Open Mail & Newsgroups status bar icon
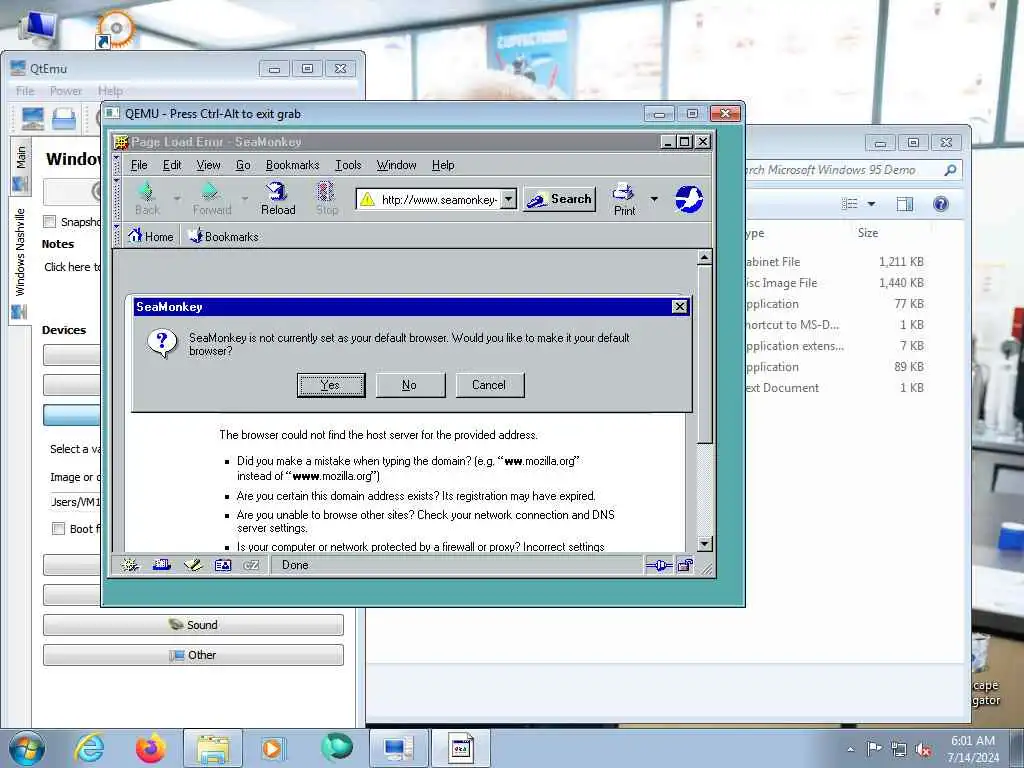The width and height of the screenshot is (1024, 768). coord(161,565)
